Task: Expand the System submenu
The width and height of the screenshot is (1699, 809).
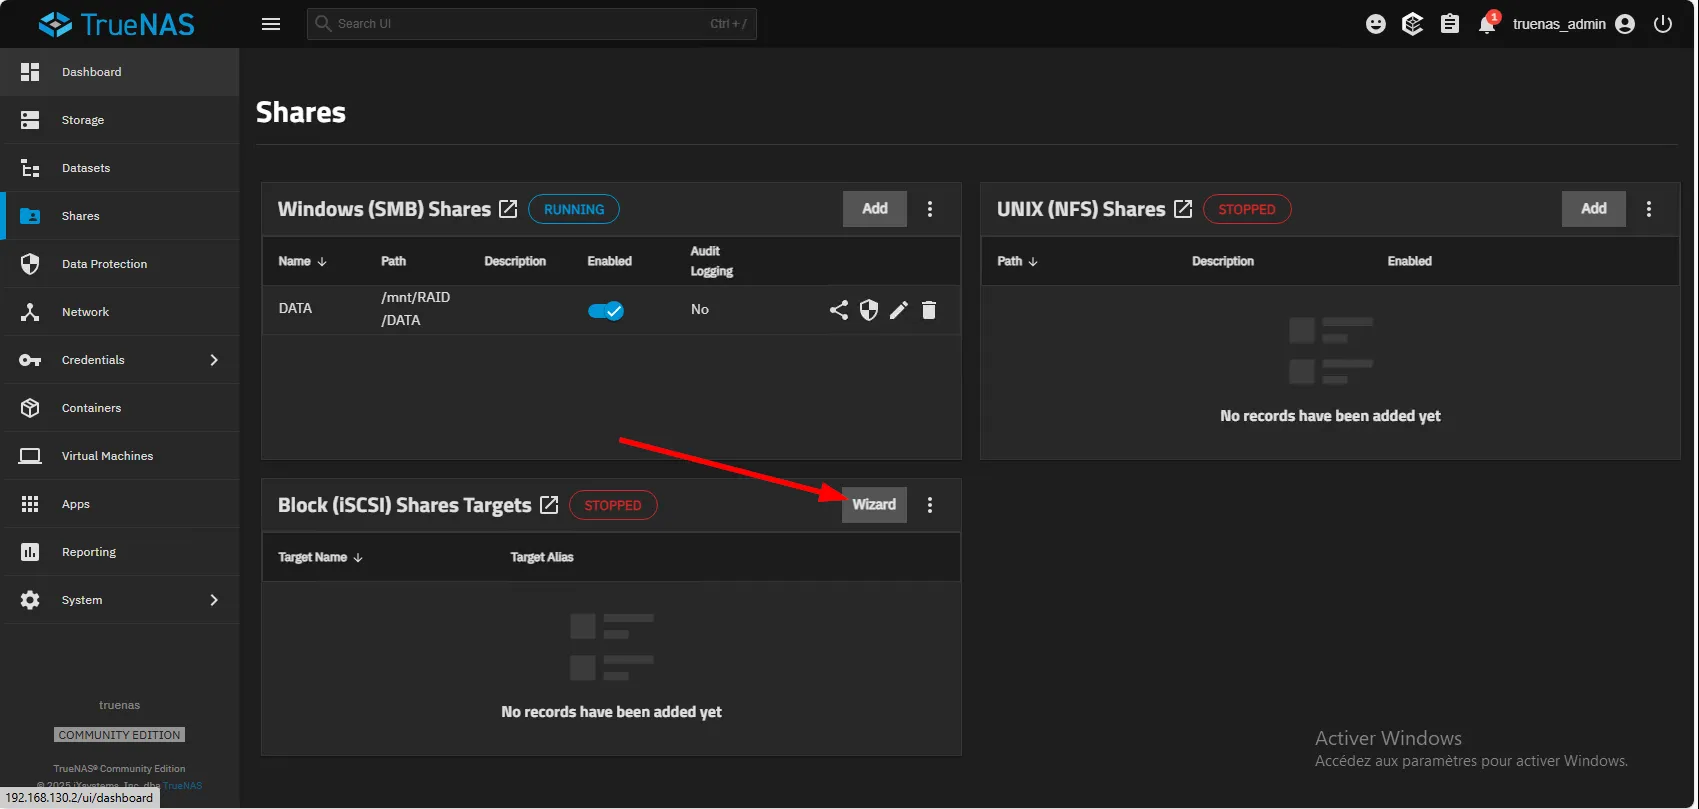Action: pyautogui.click(x=214, y=600)
